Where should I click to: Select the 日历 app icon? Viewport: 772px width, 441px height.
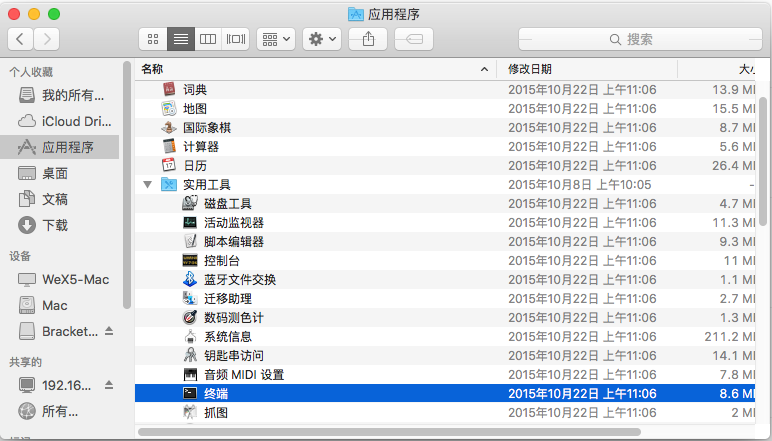pos(169,165)
